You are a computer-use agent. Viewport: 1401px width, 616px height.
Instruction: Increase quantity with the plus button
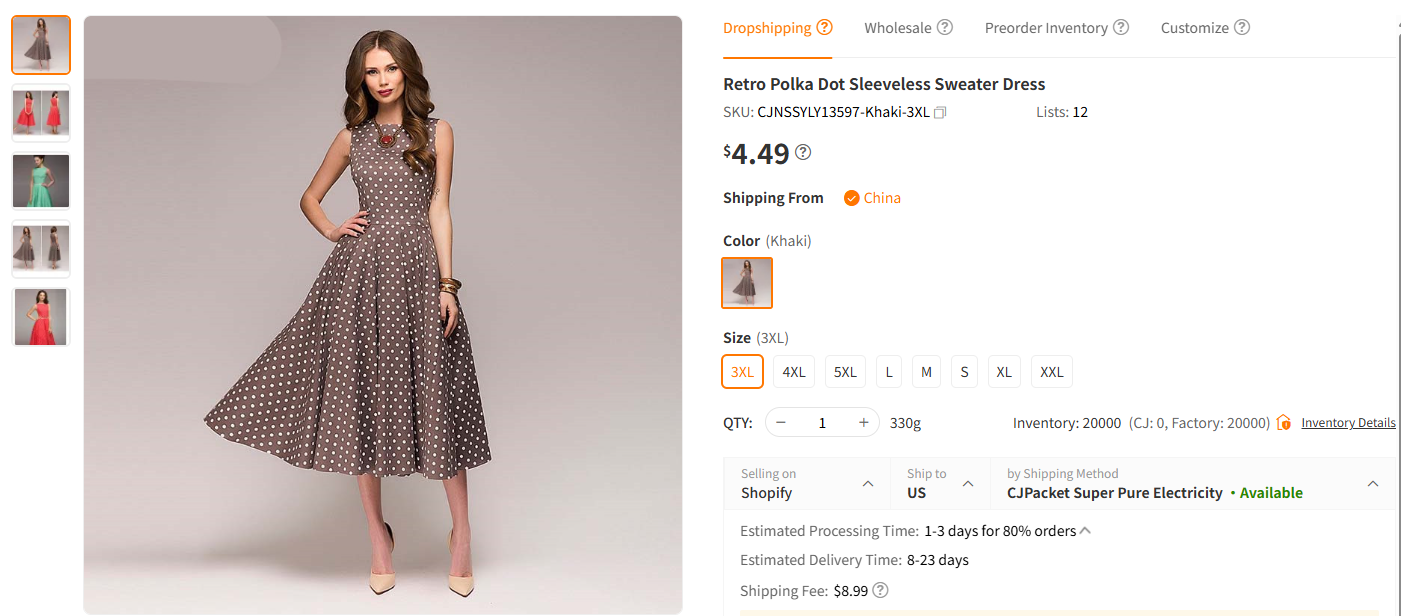[x=862, y=422]
